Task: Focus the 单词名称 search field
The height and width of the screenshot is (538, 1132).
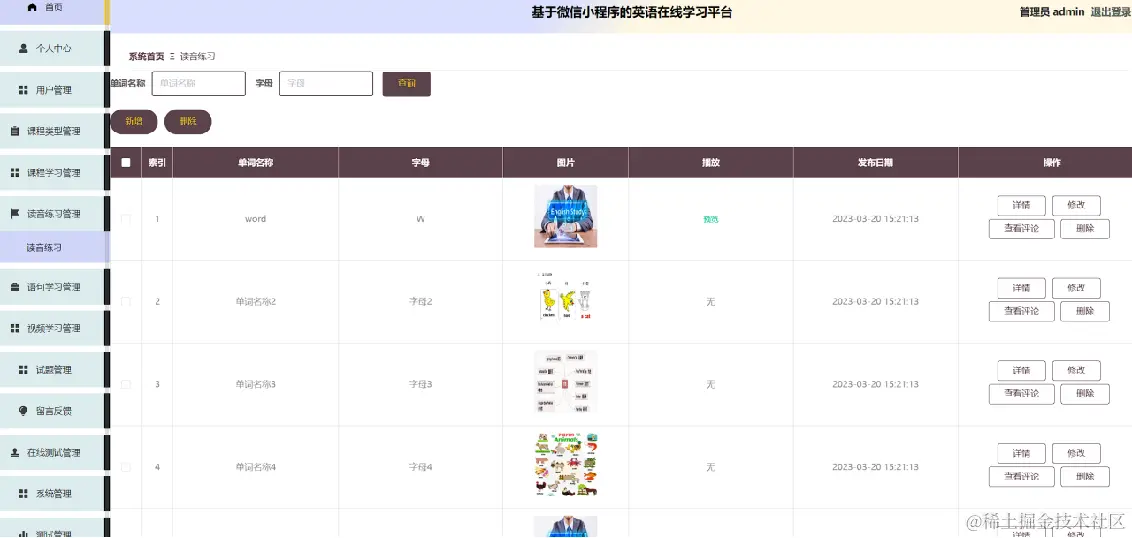Action: pyautogui.click(x=199, y=84)
